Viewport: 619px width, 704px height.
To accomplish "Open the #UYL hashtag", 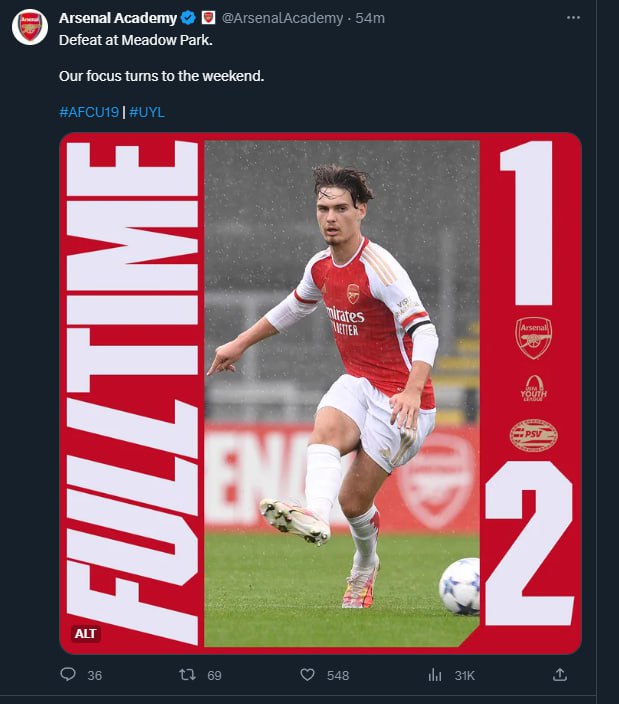I will pyautogui.click(x=147, y=112).
